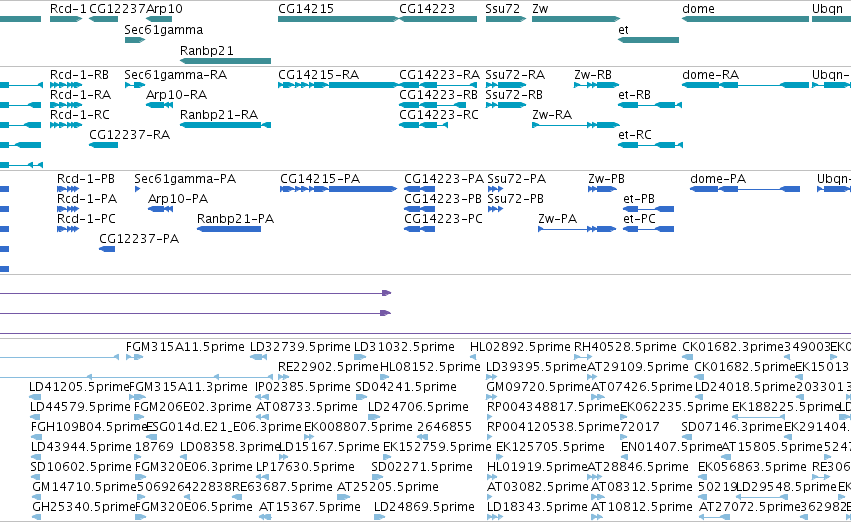Click the Sec61gamma-RA transcript label
This screenshot has height=522, width=851.
pyautogui.click(x=175, y=75)
